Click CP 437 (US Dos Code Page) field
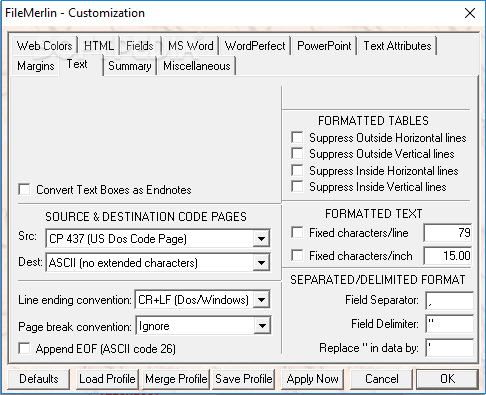 pos(158,238)
